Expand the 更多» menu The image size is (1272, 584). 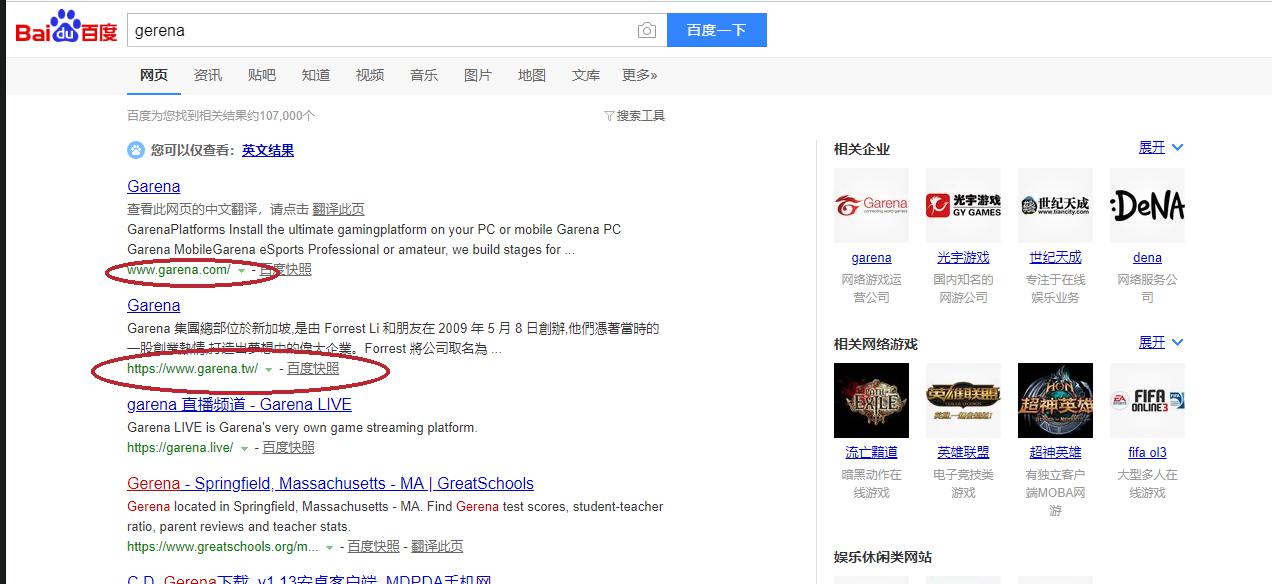640,75
